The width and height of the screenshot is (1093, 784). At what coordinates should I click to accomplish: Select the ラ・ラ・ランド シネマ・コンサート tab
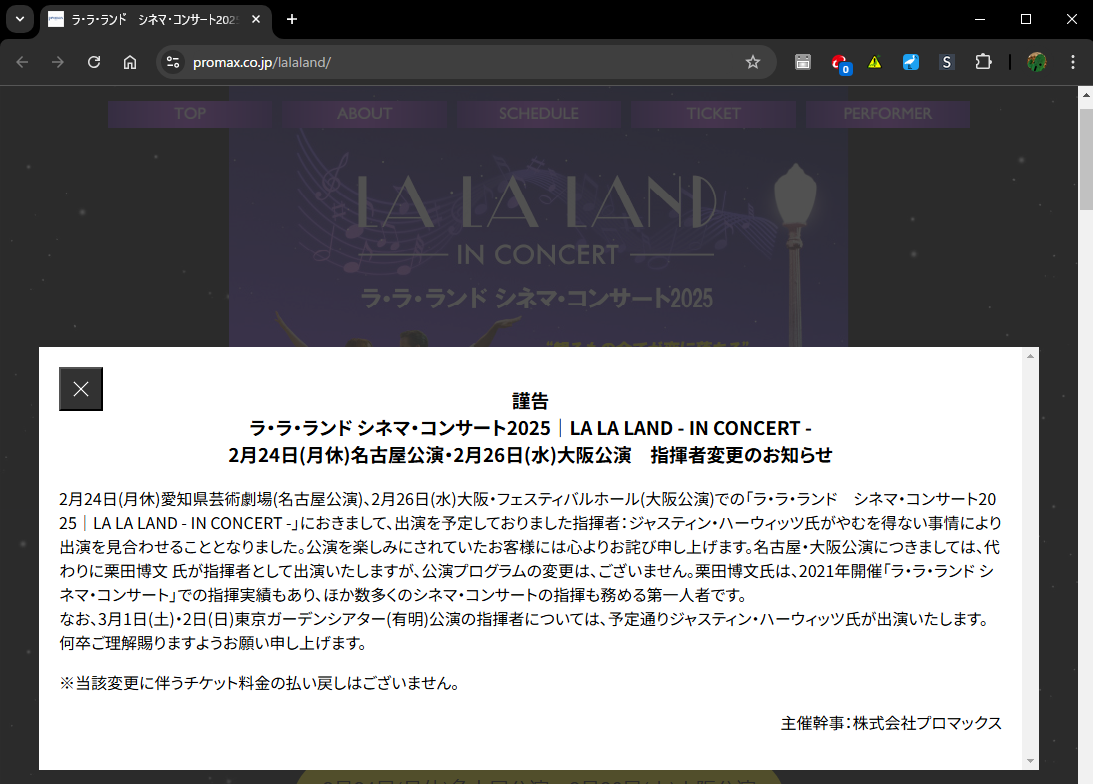tap(155, 20)
